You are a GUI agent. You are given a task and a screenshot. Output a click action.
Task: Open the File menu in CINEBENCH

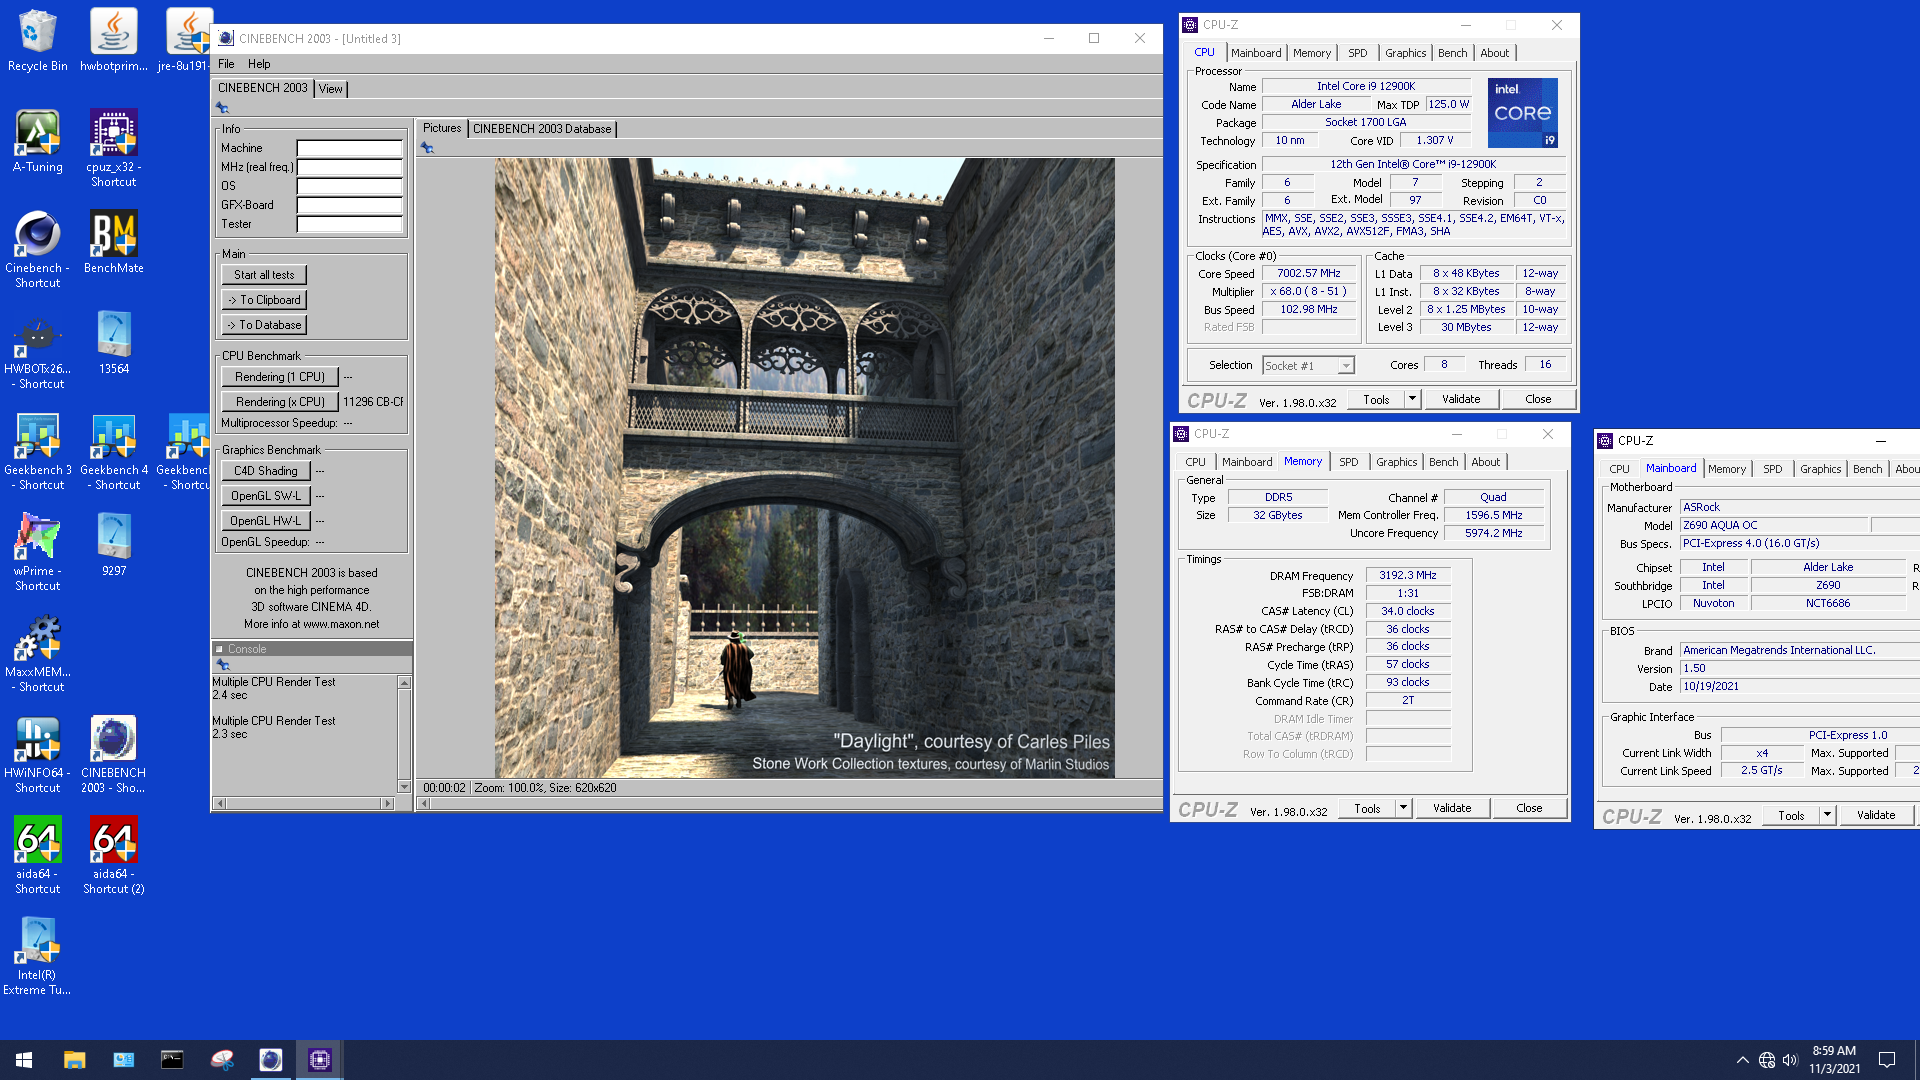coord(226,64)
